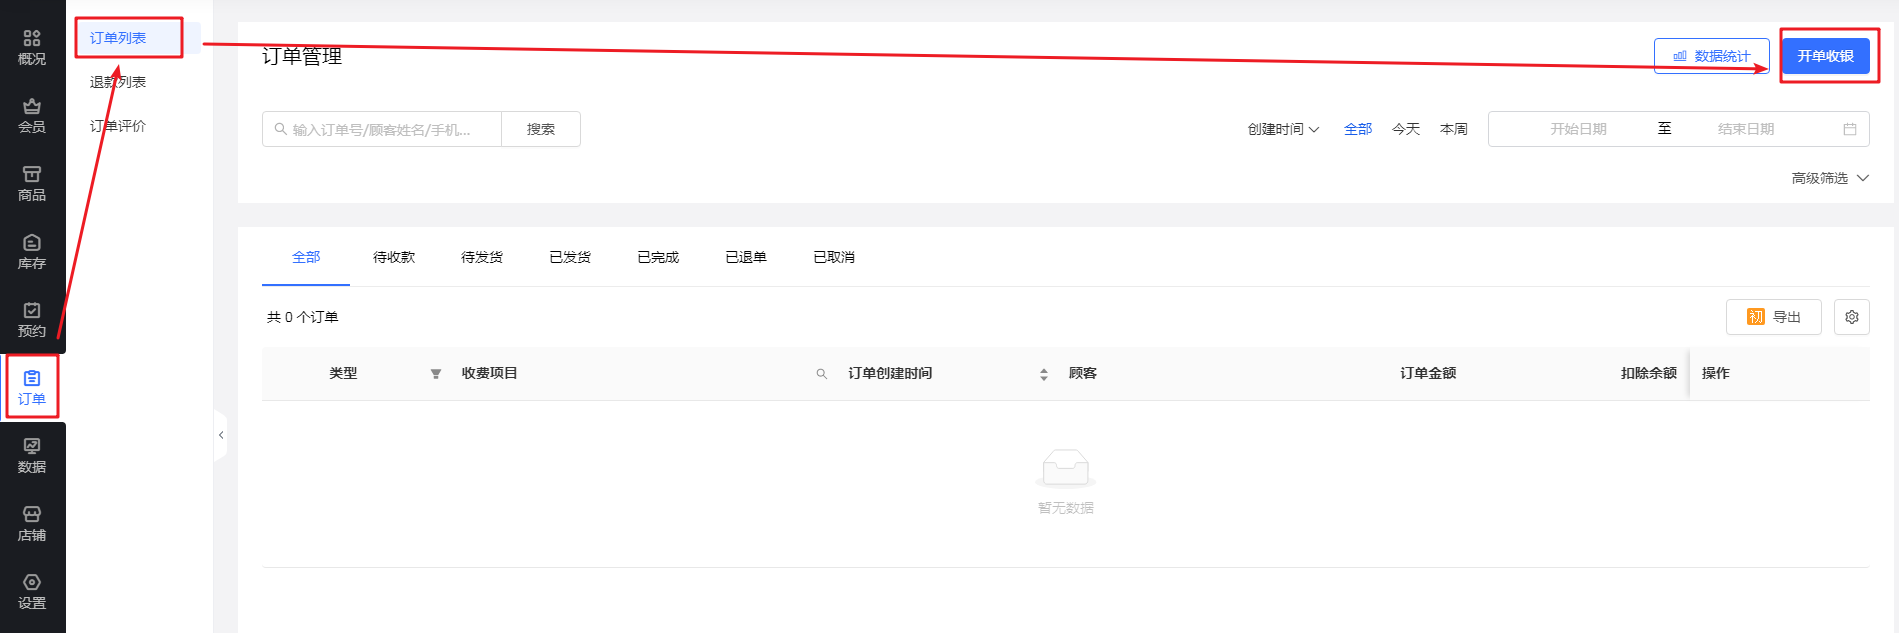This screenshot has width=1899, height=633.
Task: Select 订单列表 in the submenu
Action: coord(118,38)
